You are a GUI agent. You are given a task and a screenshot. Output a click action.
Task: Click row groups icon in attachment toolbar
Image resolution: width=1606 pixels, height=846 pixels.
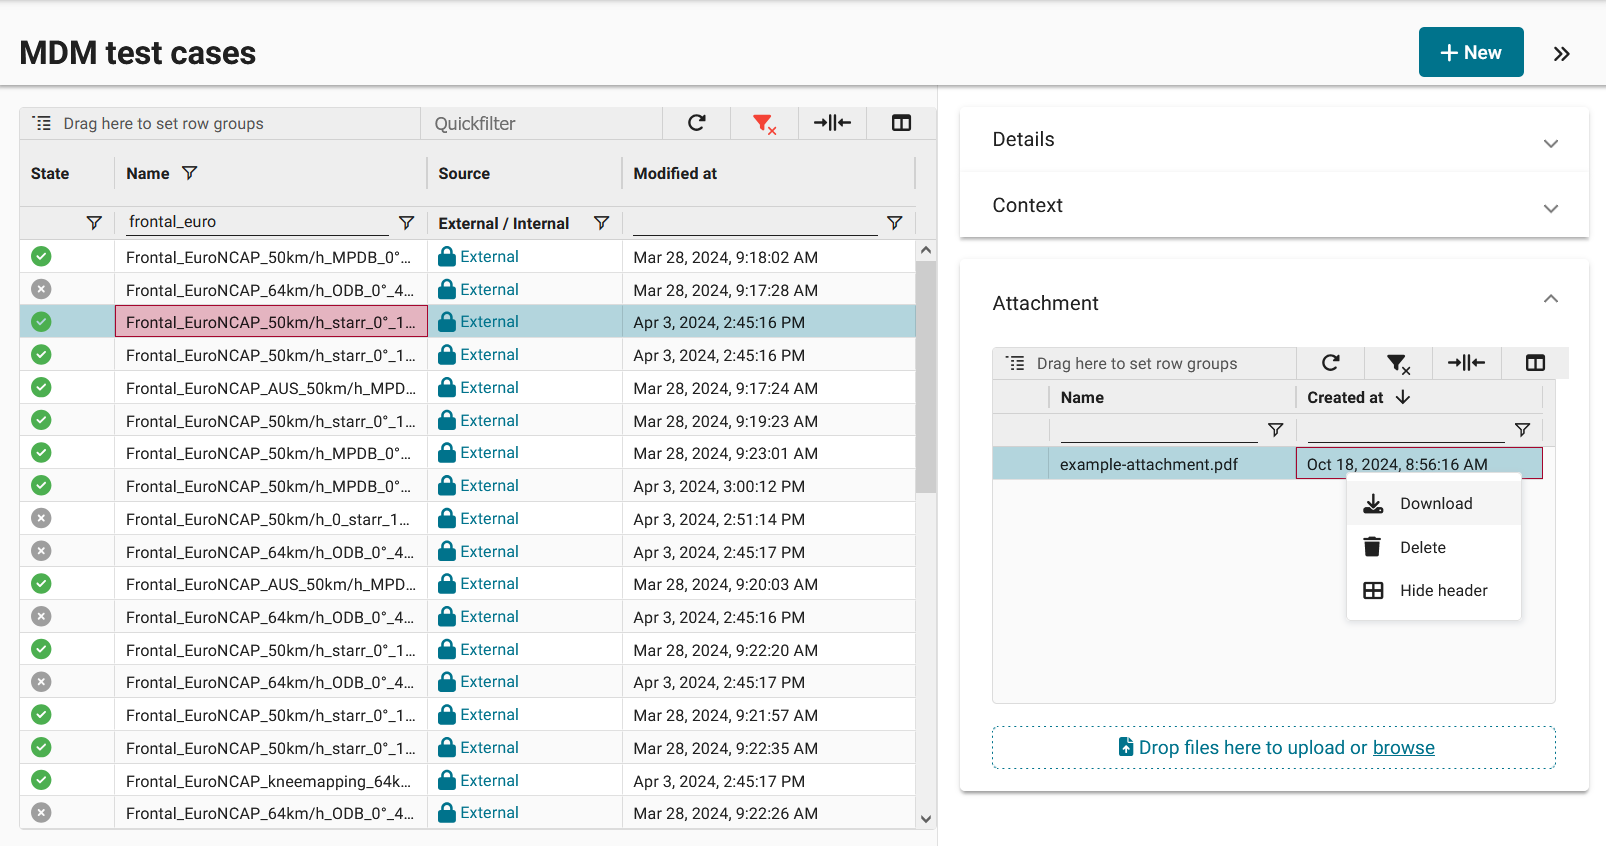click(1016, 363)
